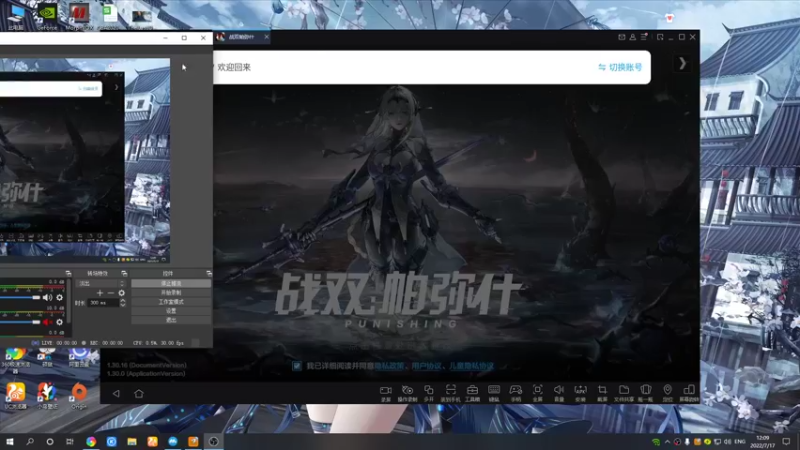The image size is (800, 450).
Task: Click the screen rotation icon in emulator toolbar
Action: coord(689,390)
